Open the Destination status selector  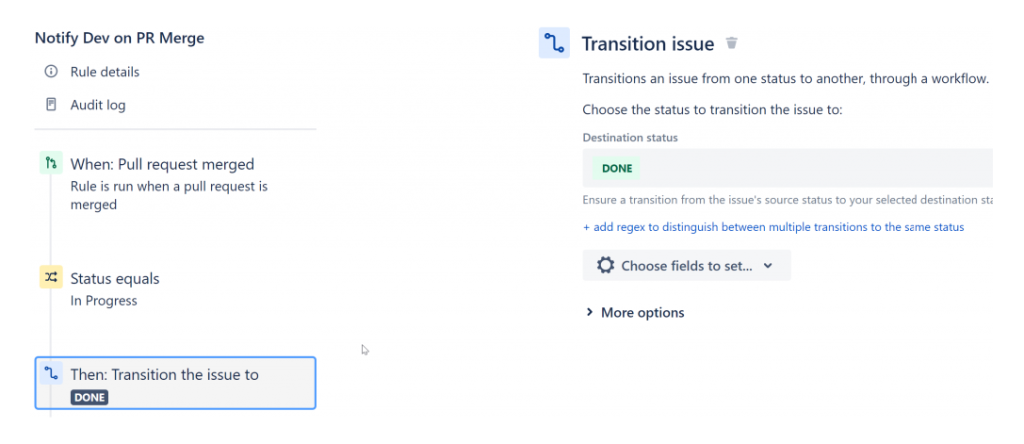(788, 168)
